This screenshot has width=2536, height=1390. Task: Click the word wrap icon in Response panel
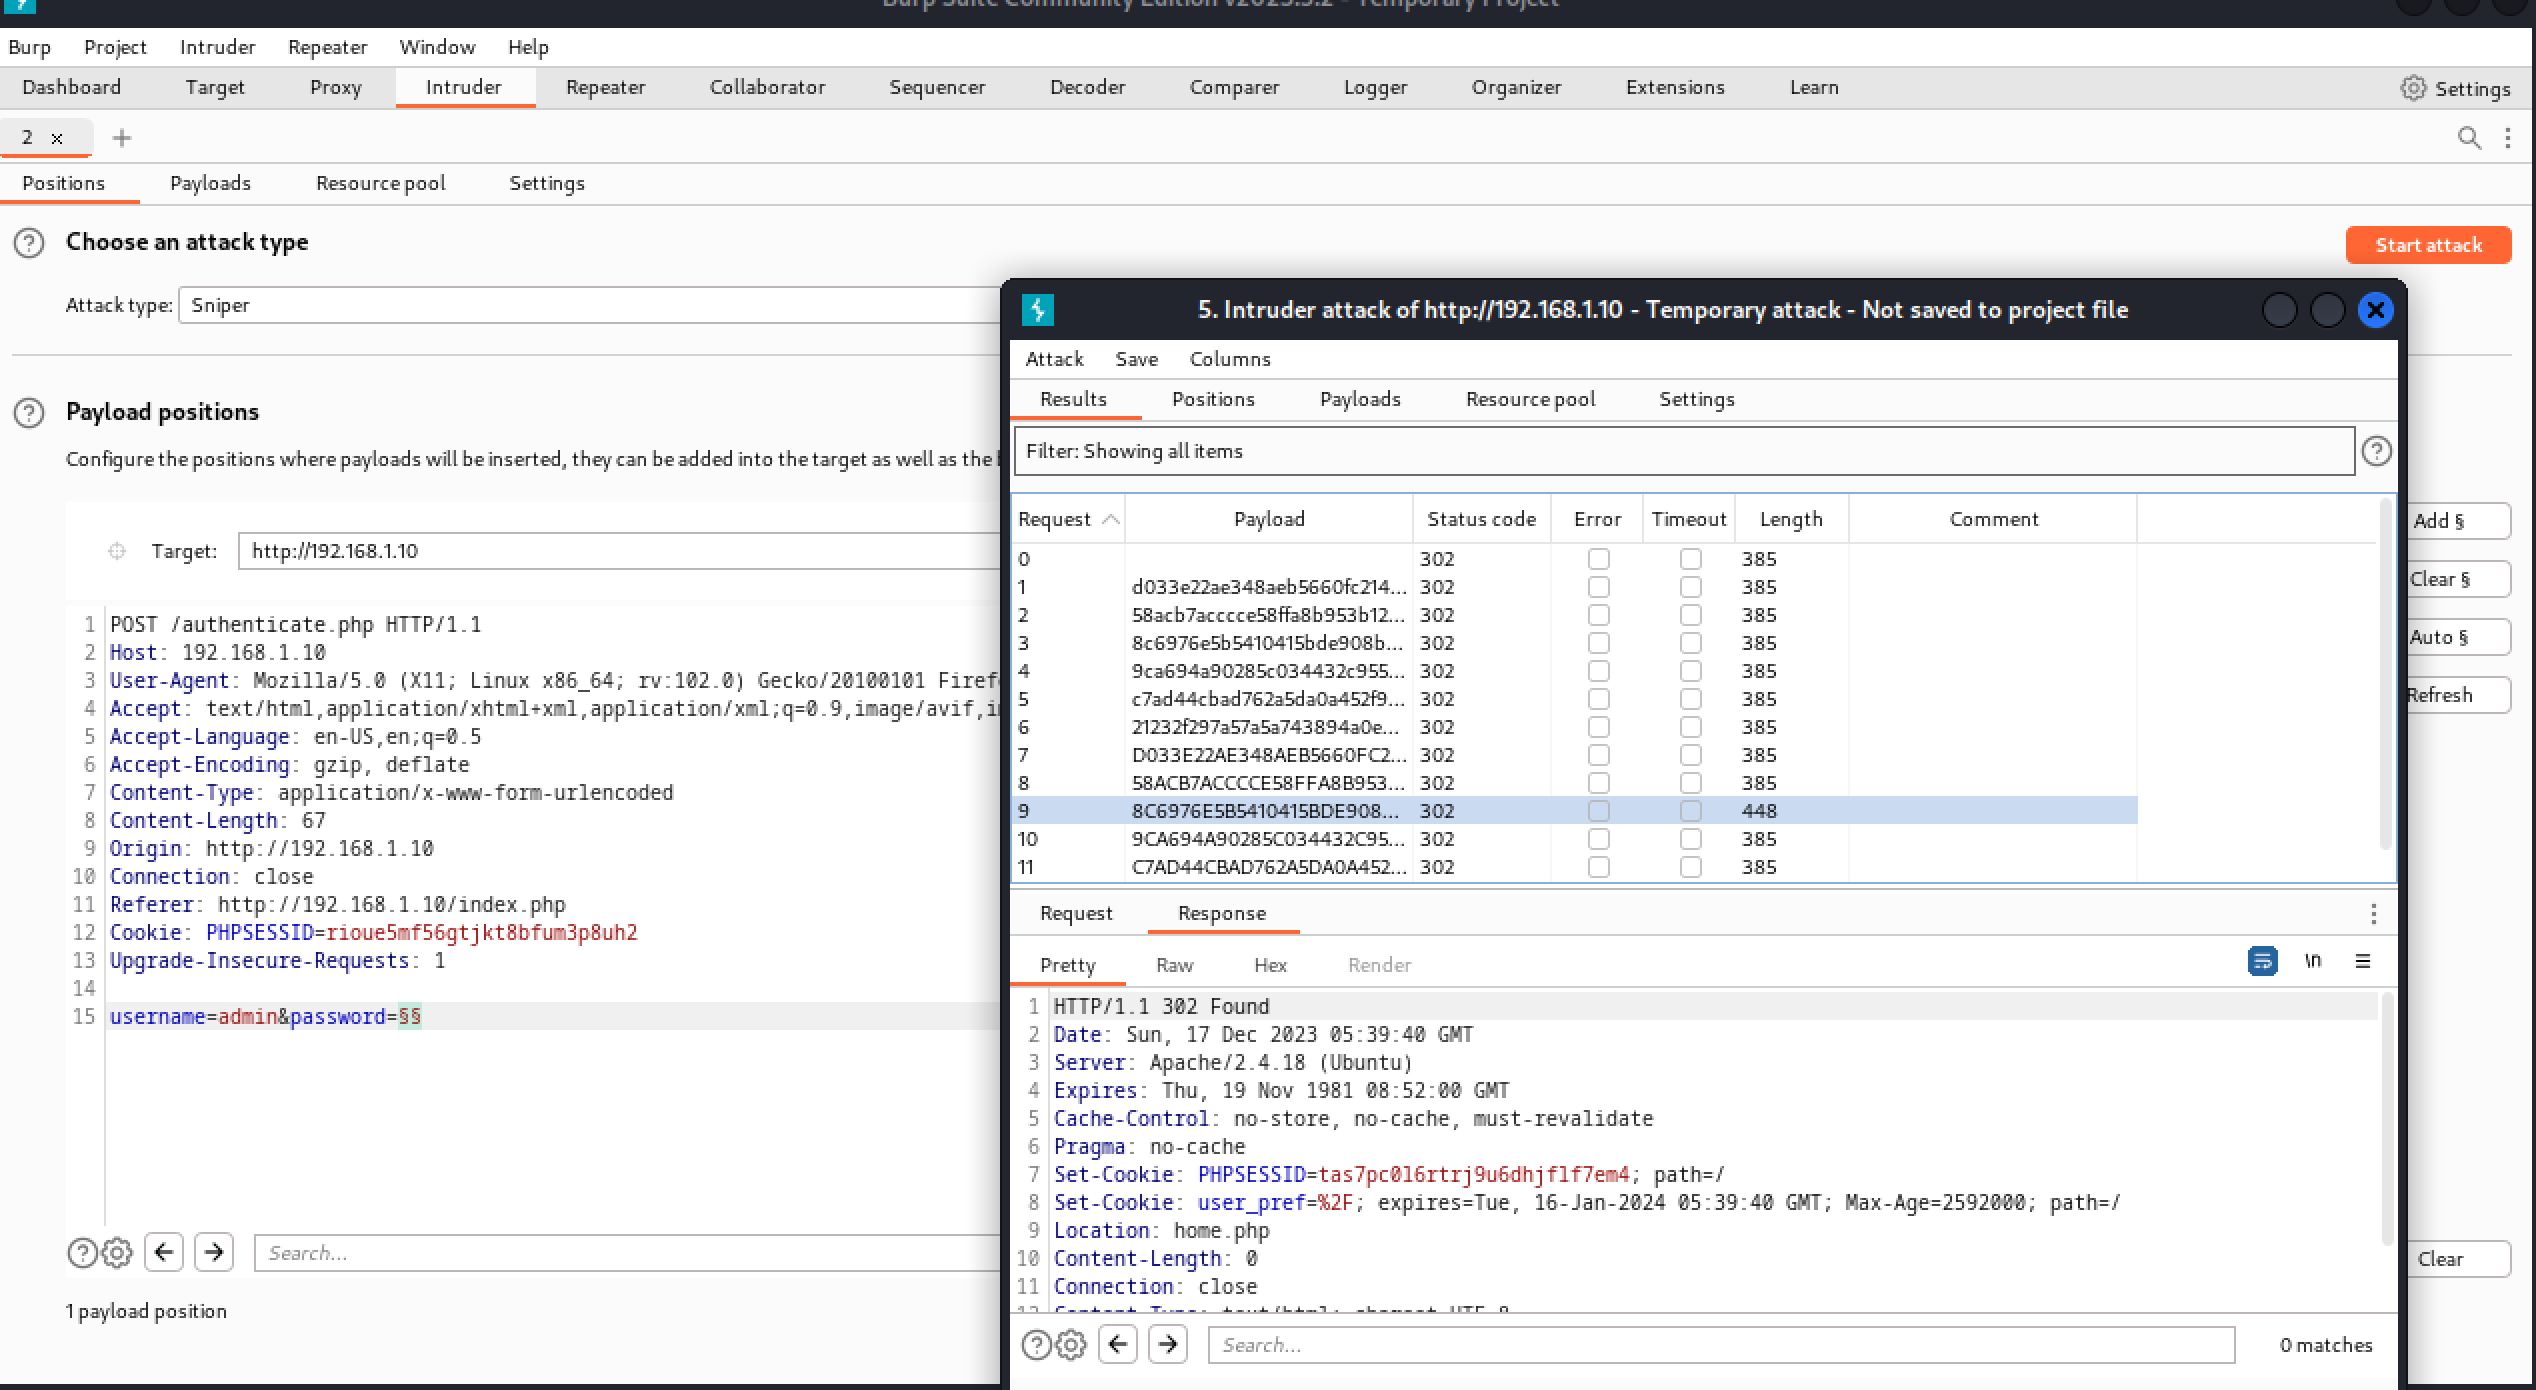click(x=2262, y=961)
